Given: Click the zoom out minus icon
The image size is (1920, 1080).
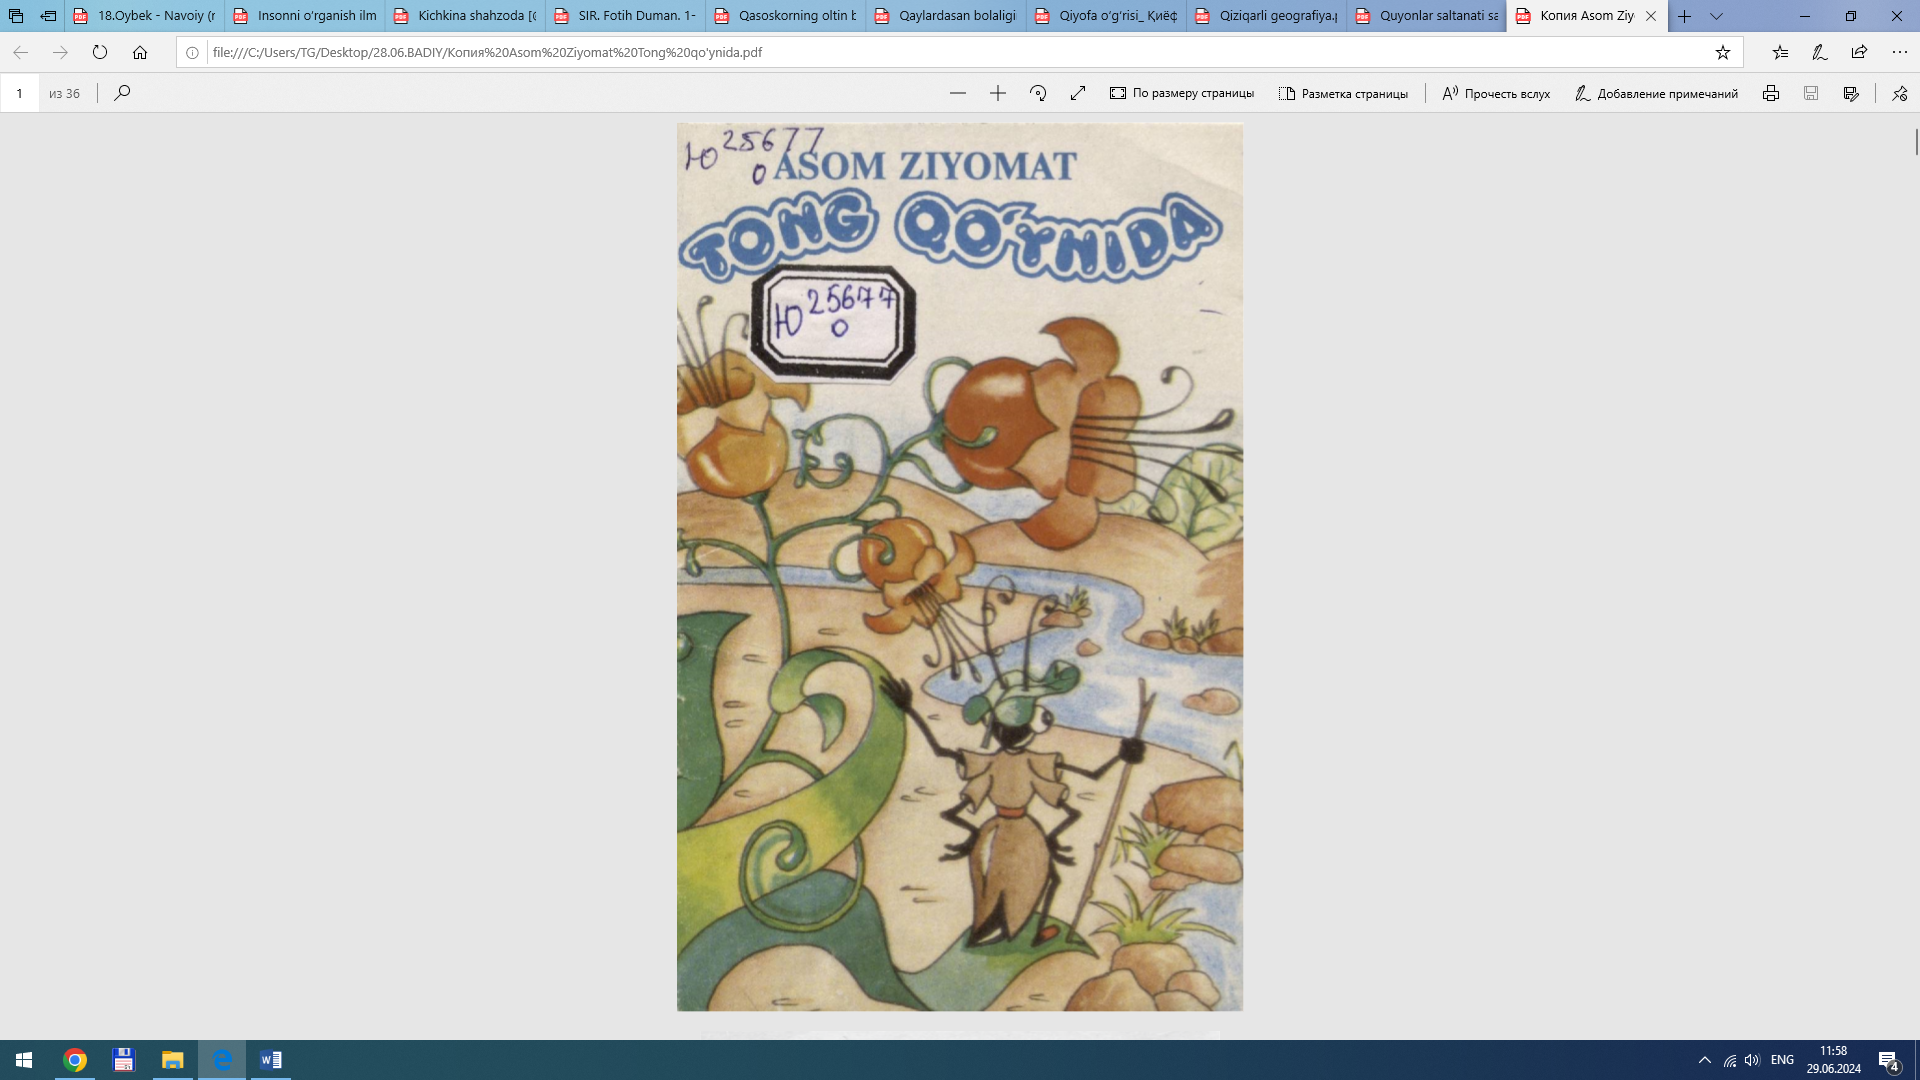Looking at the screenshot, I should point(957,93).
